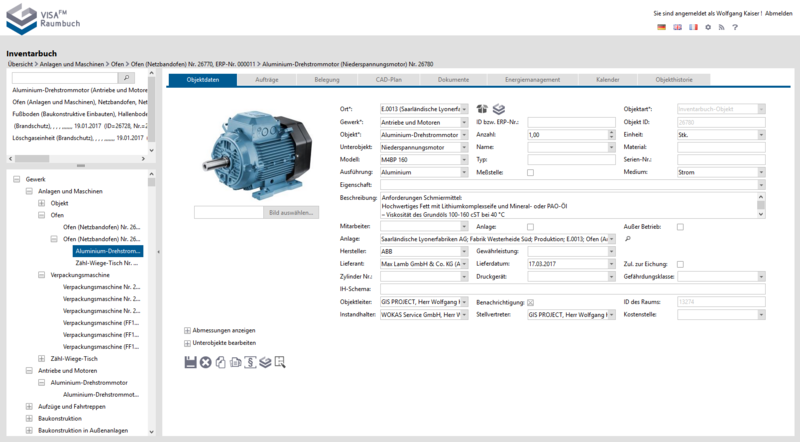This screenshot has width=800, height=442.
Task: Click the Bild auswählen button
Action: coord(291,213)
